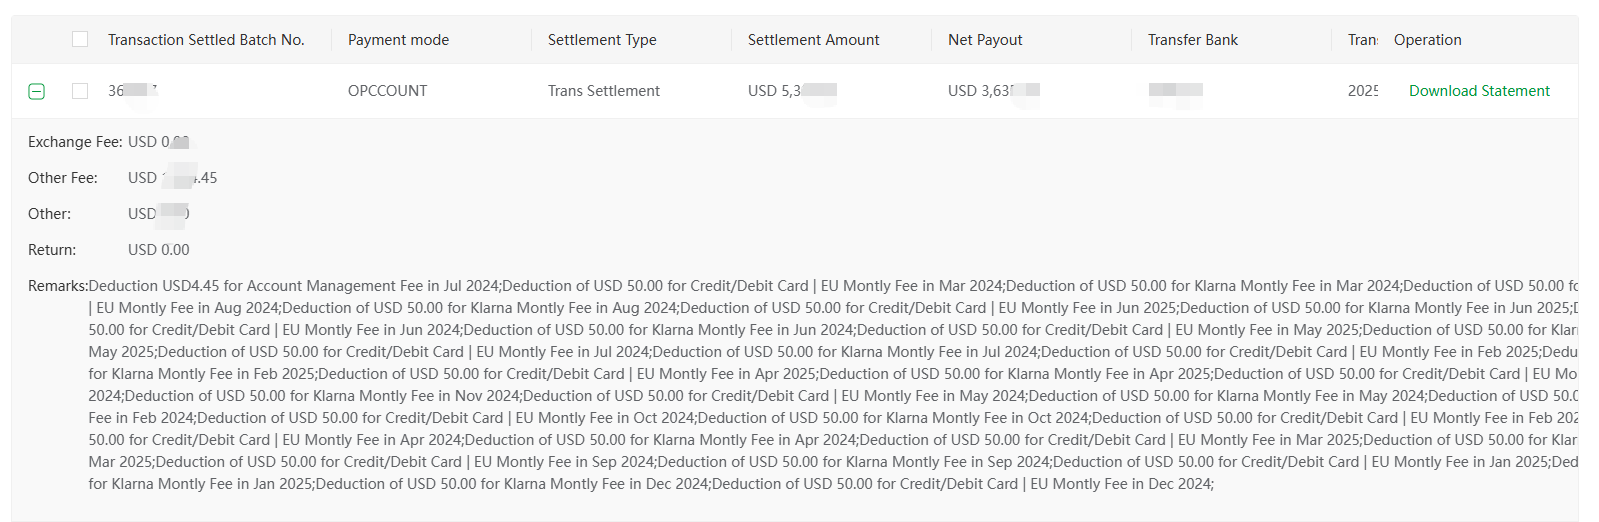
Task: Click the Transaction Settled Batch No. column header
Action: click(x=206, y=40)
